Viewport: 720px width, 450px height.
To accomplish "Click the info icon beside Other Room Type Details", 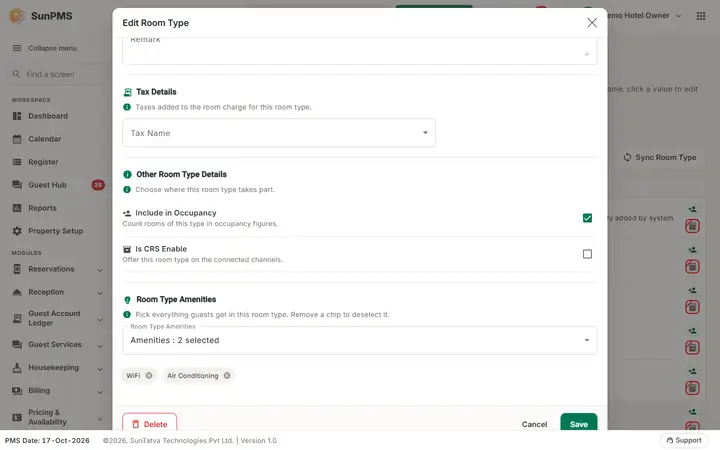I will 128,174.
